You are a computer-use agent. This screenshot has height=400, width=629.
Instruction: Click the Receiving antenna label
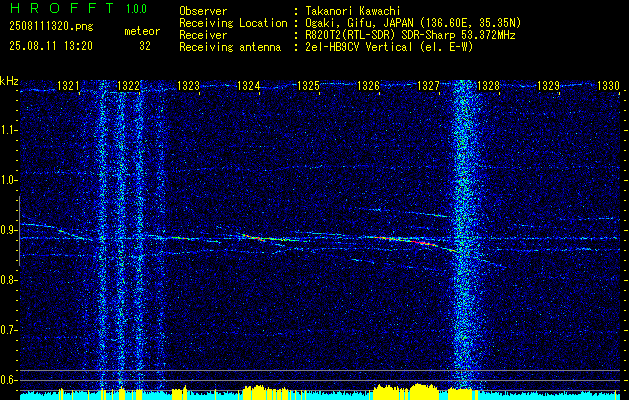click(x=230, y=47)
